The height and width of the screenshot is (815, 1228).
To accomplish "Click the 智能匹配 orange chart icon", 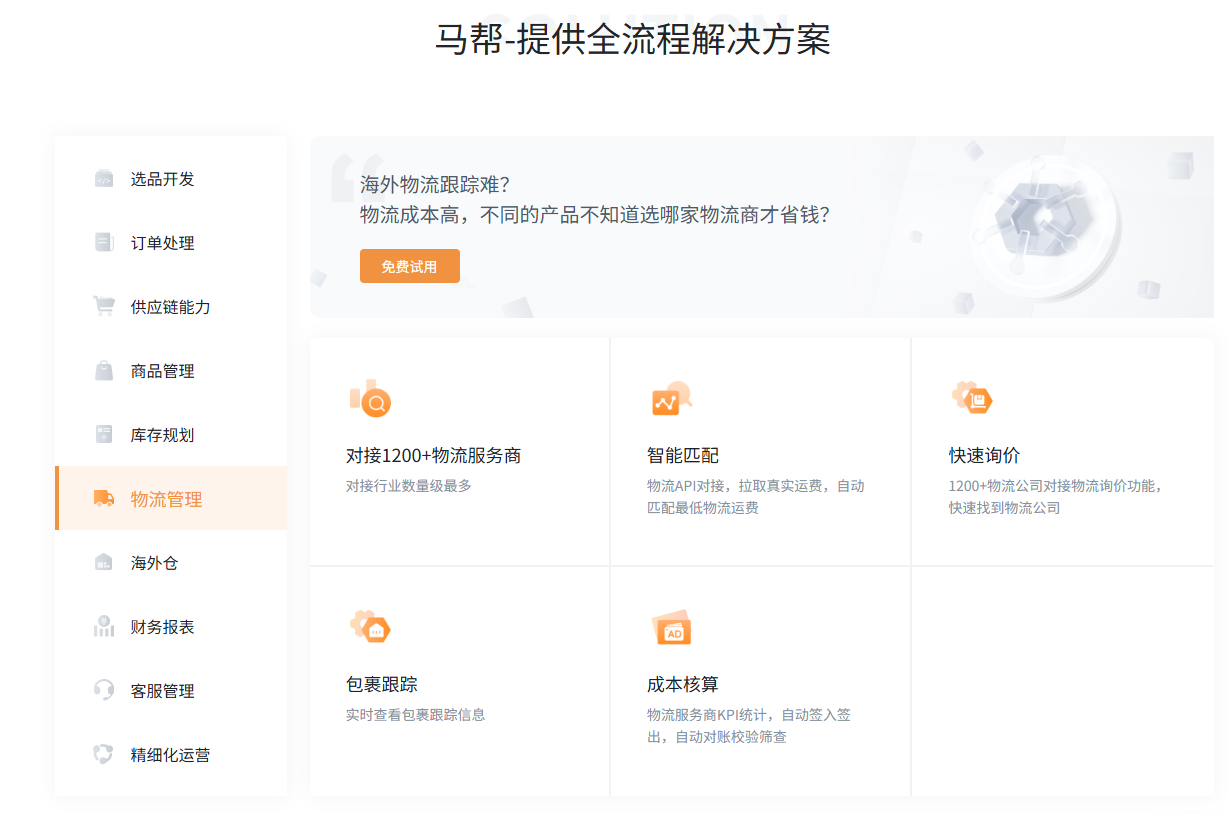I will tap(670, 400).
